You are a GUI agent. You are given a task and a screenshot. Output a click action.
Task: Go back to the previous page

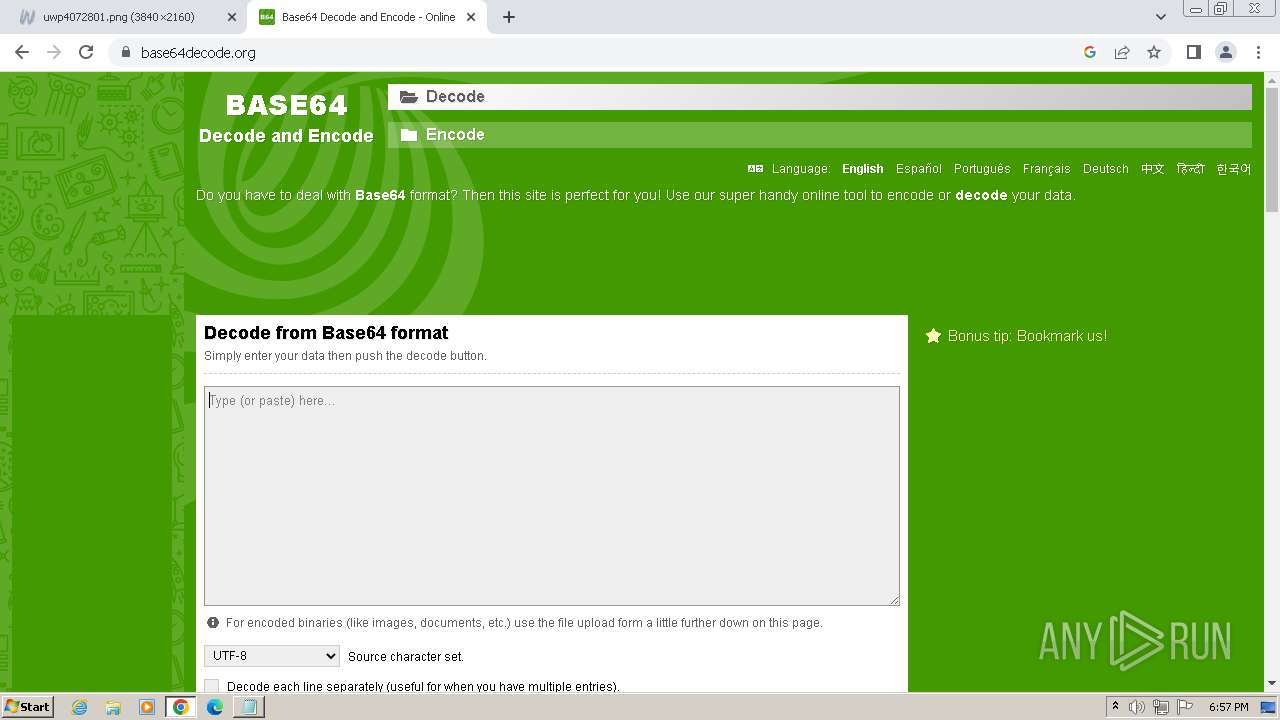click(x=22, y=52)
